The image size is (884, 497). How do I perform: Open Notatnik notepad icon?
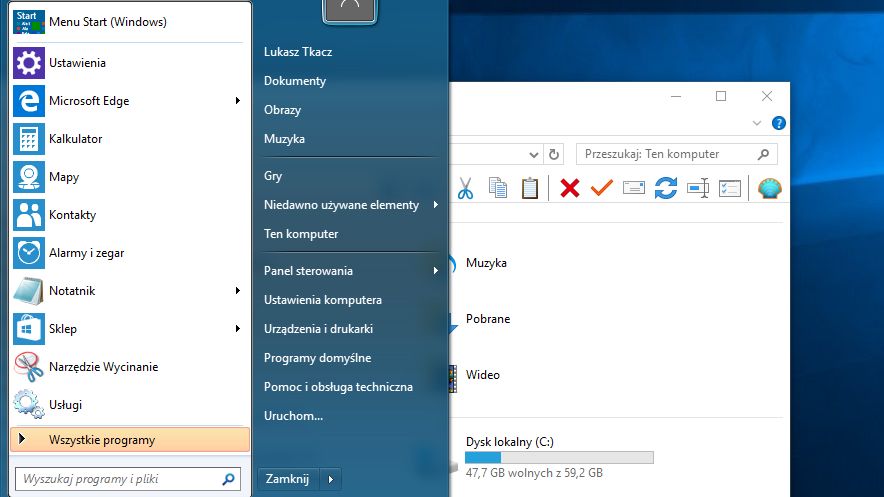[x=29, y=291]
